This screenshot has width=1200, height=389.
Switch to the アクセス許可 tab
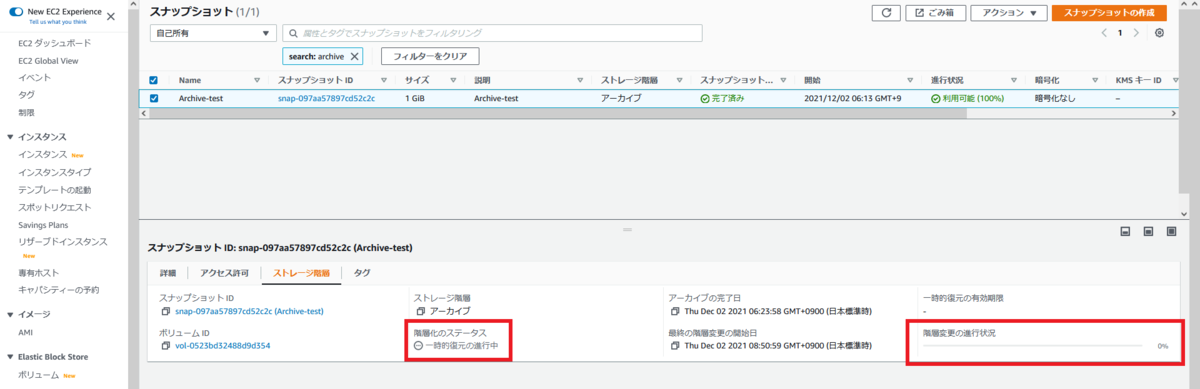pos(224,272)
